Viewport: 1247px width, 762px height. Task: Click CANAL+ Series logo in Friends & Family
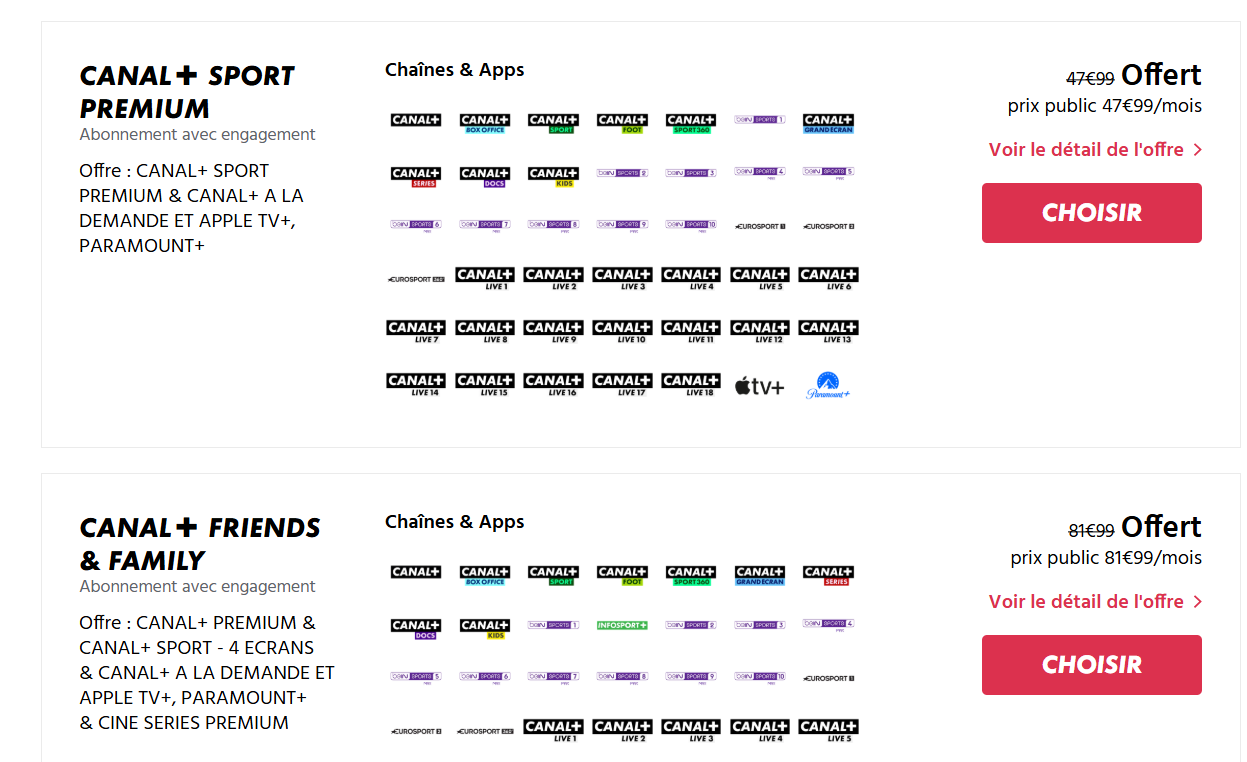tap(828, 576)
